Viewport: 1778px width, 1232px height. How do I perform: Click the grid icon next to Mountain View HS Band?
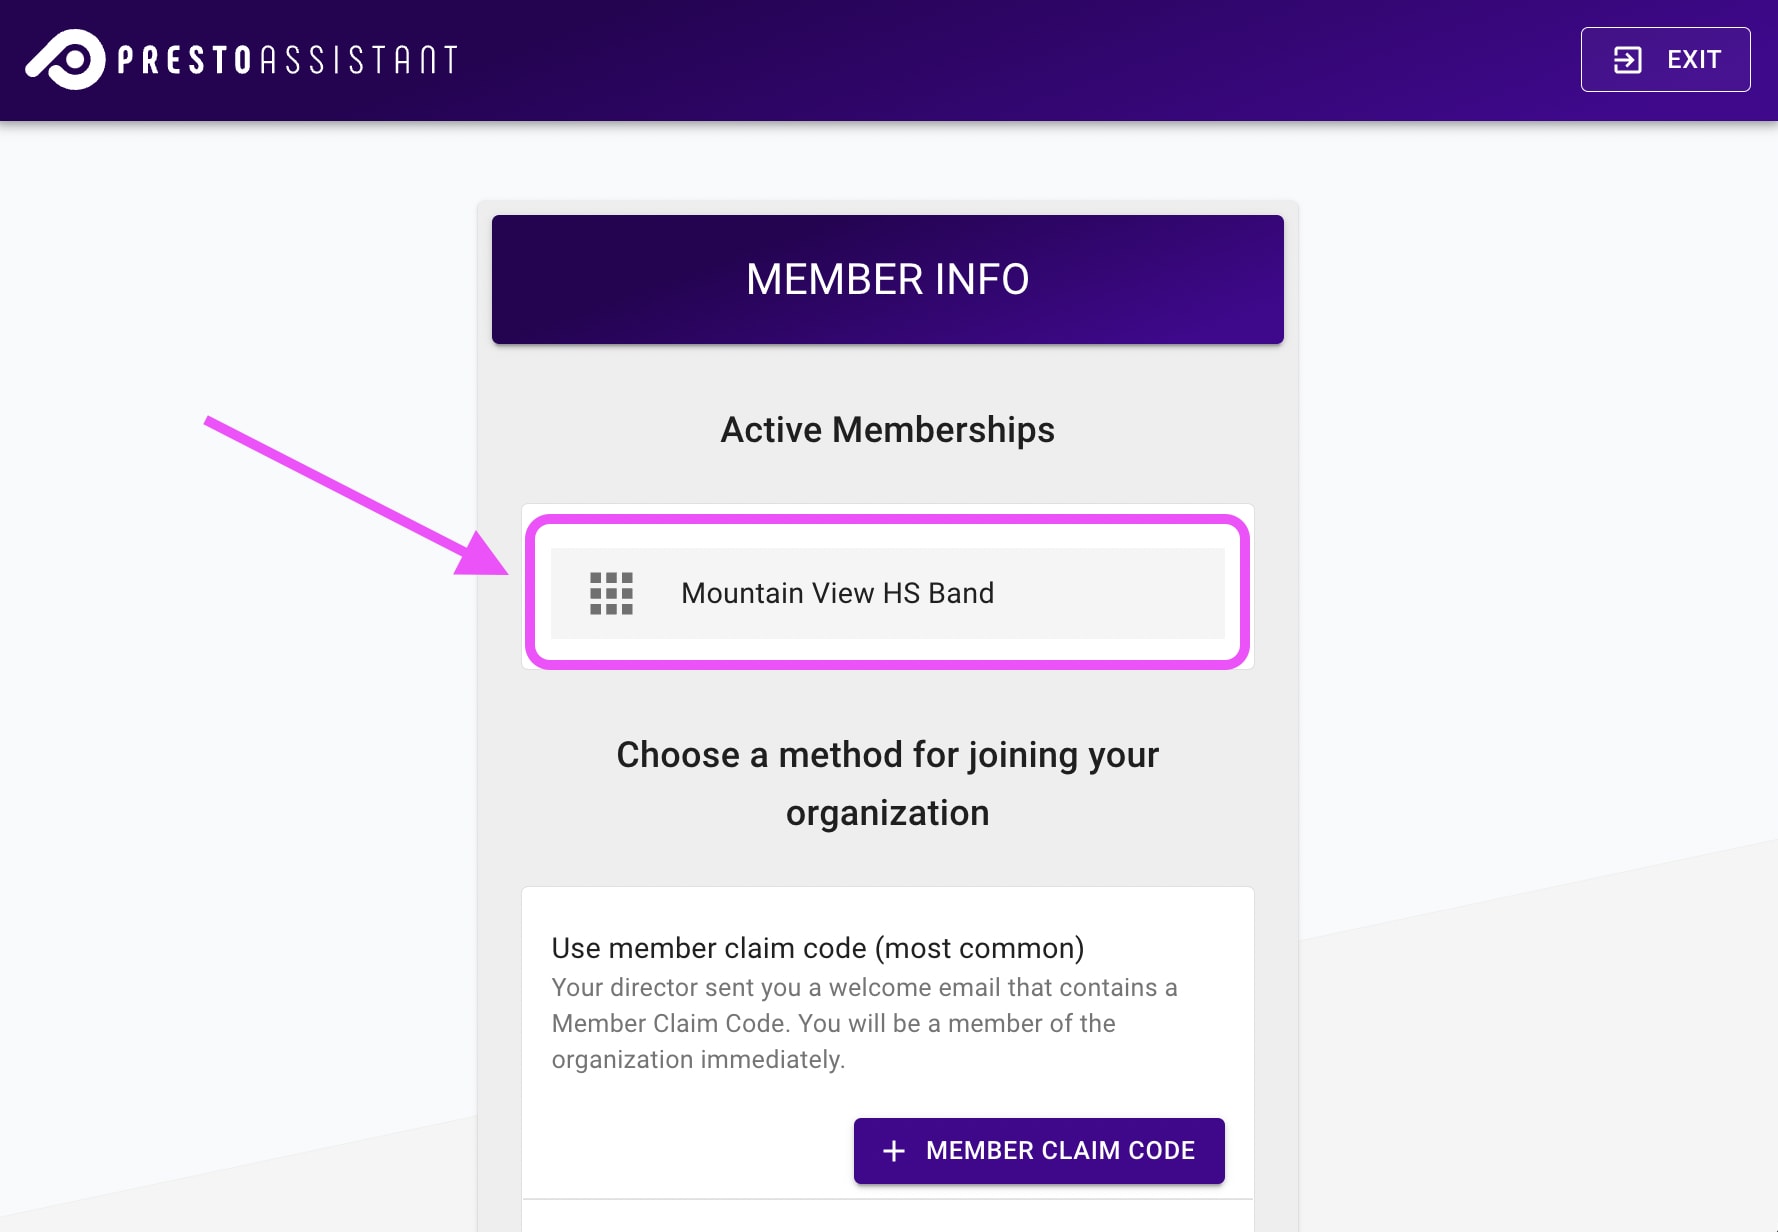coord(610,593)
